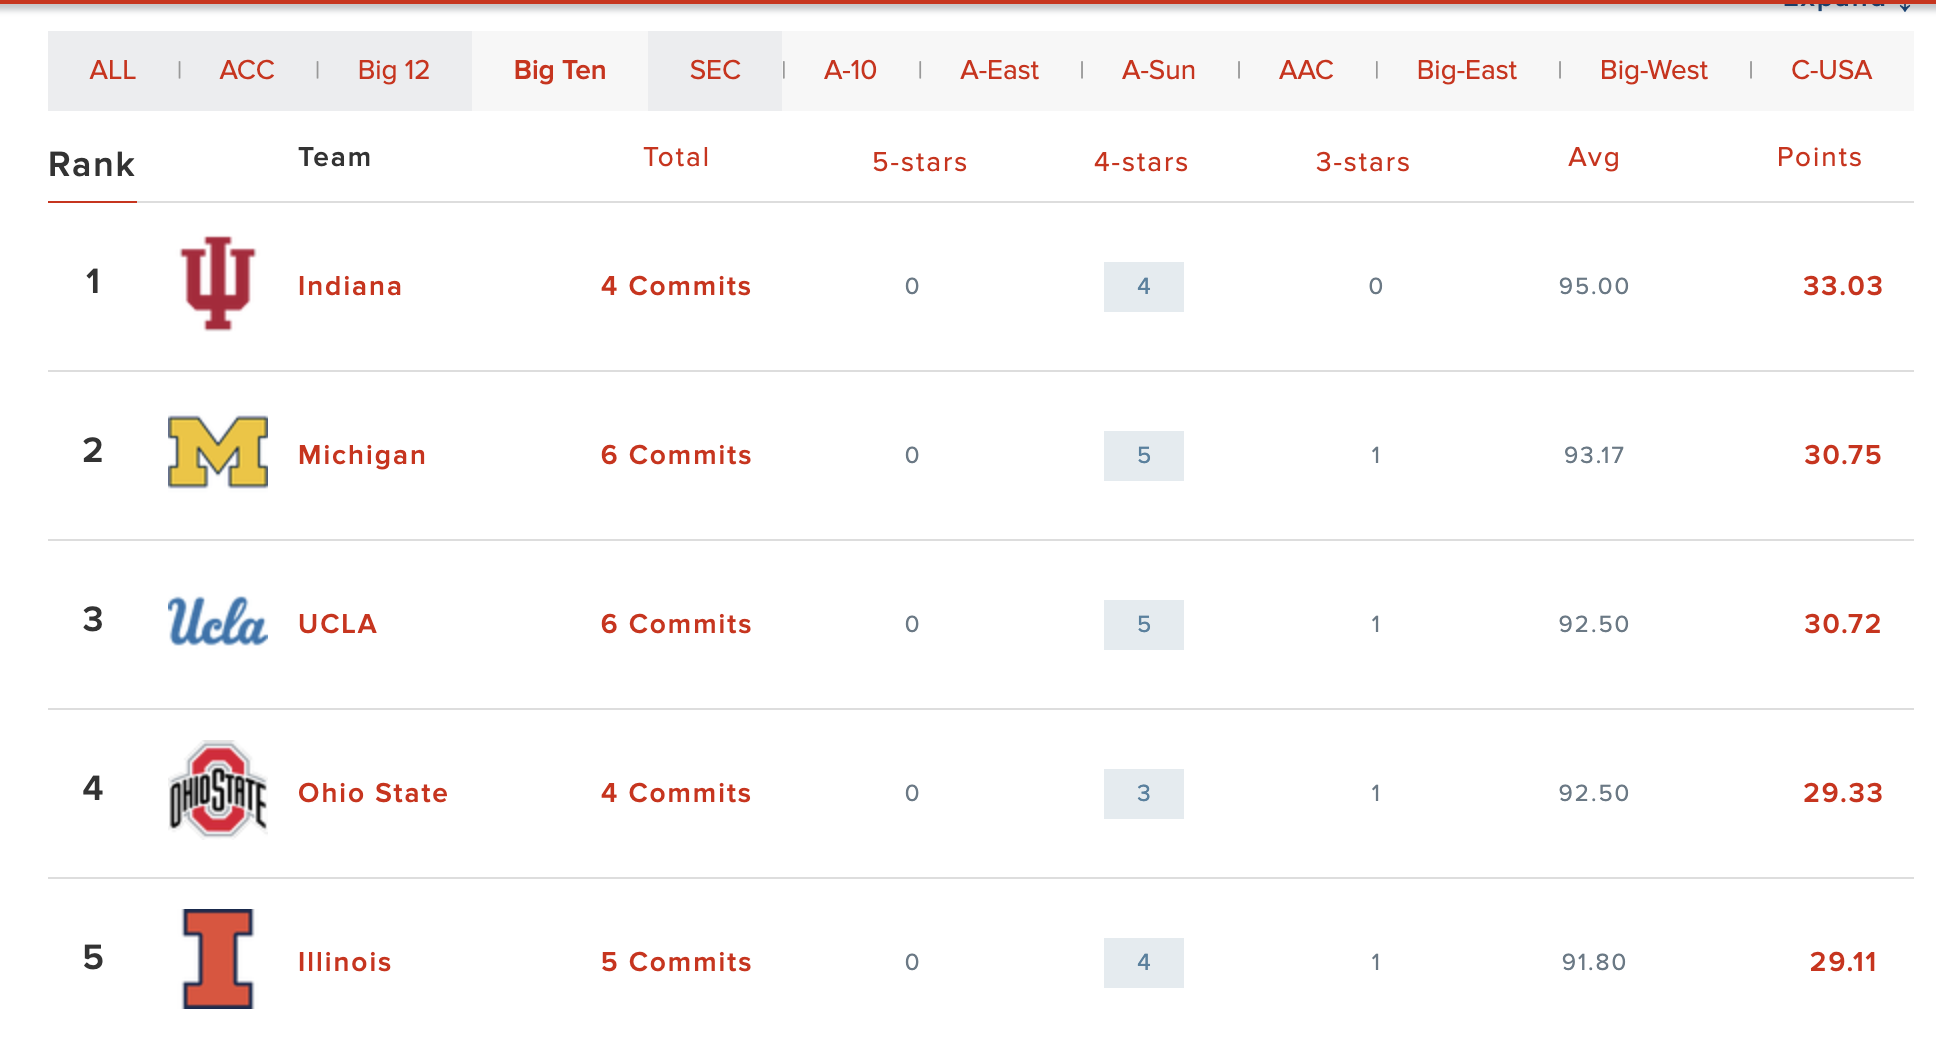Image resolution: width=1936 pixels, height=1044 pixels.
Task: Sort the table by Rank column
Action: pyautogui.click(x=91, y=164)
